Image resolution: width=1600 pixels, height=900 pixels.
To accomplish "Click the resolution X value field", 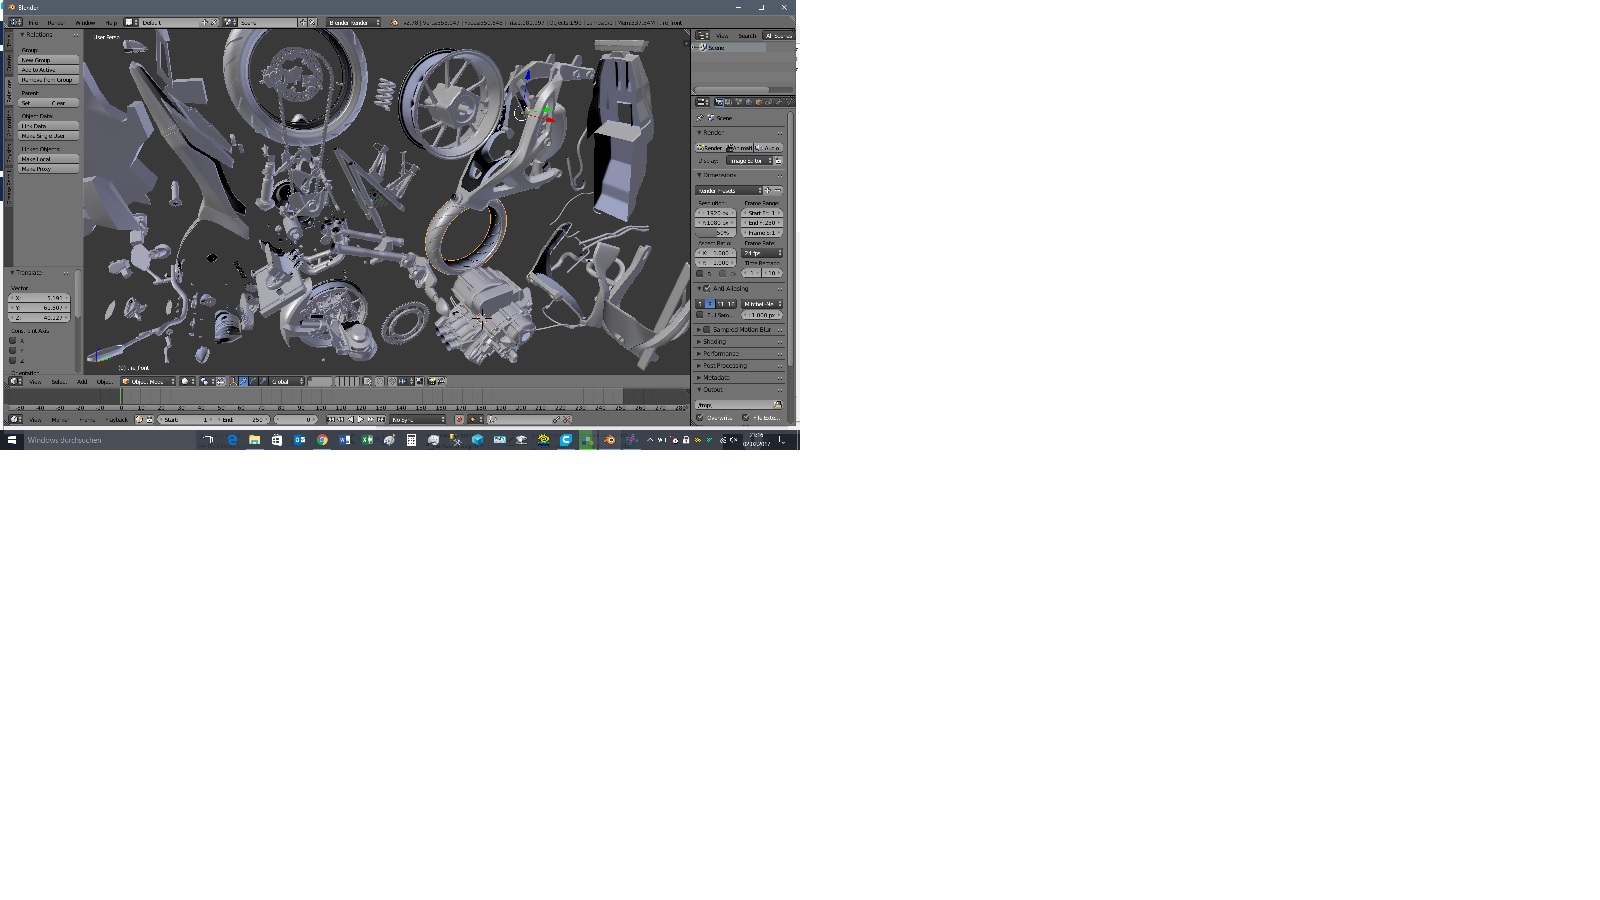I will (715, 213).
